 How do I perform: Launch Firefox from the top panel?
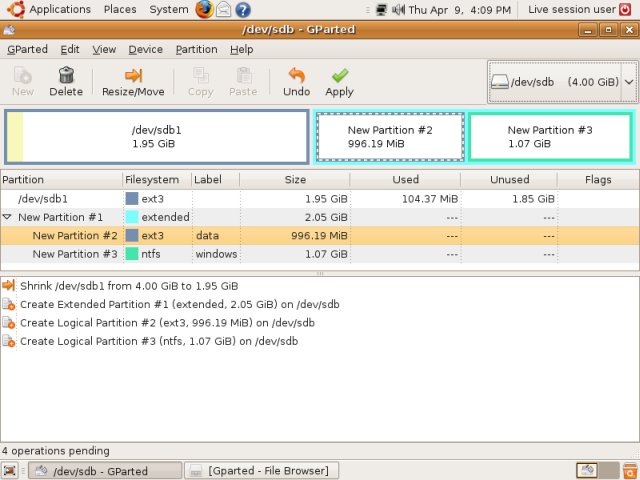point(204,9)
